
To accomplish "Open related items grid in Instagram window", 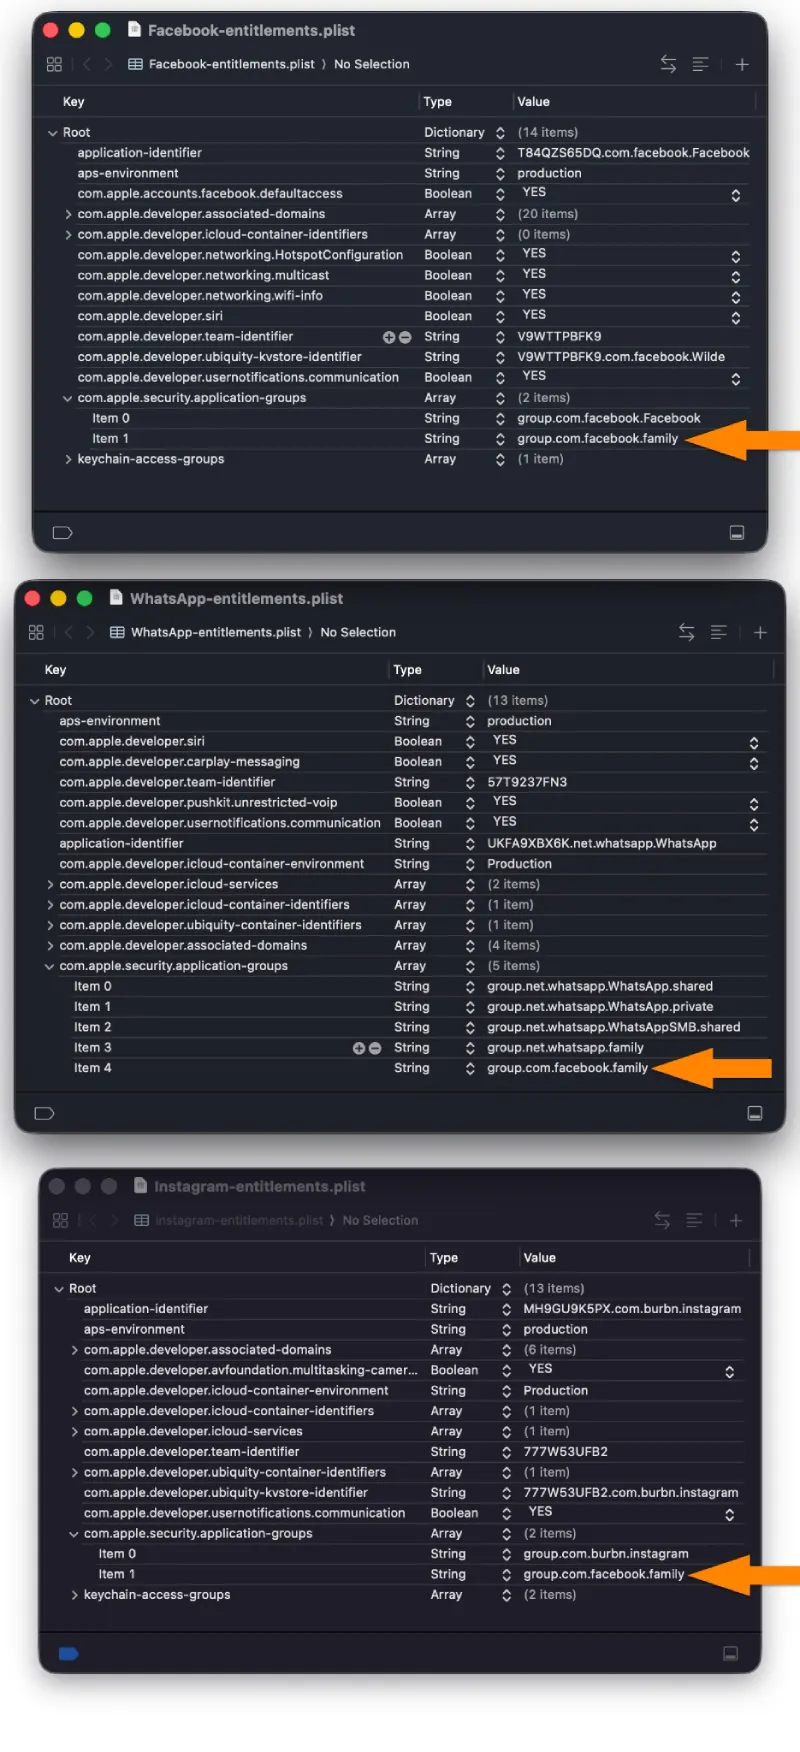I will point(60,1220).
